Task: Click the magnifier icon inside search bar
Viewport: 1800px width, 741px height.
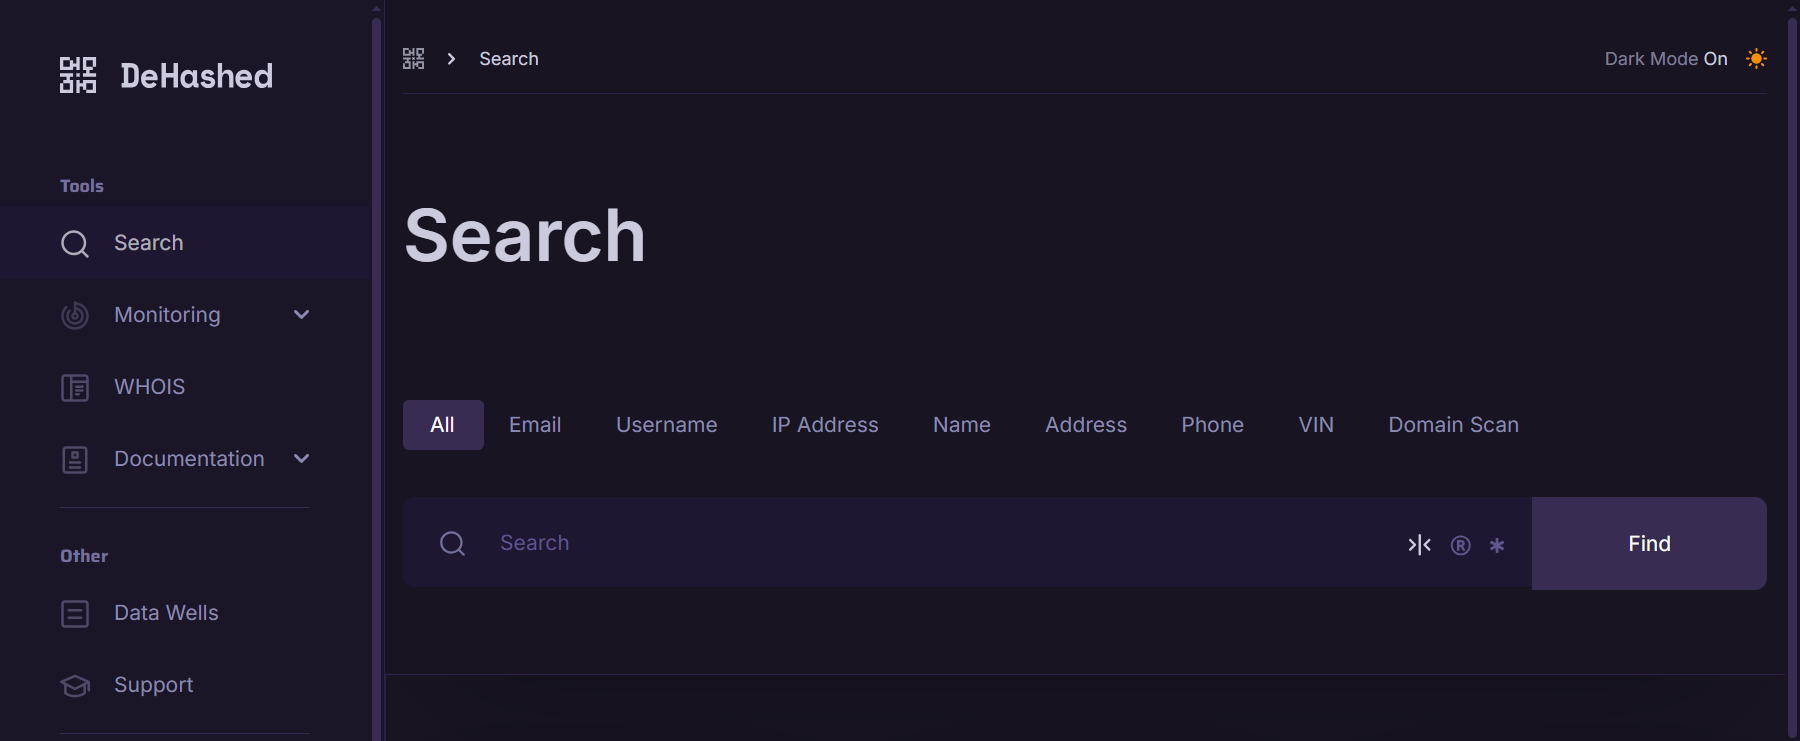Action: coord(452,543)
